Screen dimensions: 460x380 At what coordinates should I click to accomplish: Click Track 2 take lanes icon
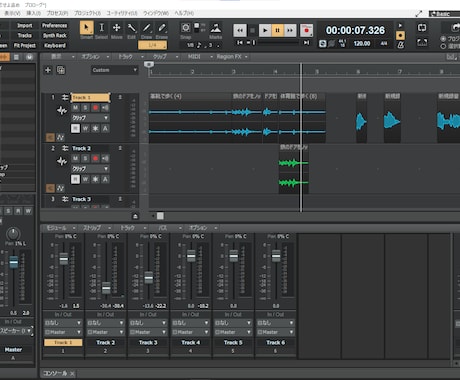click(x=50, y=188)
